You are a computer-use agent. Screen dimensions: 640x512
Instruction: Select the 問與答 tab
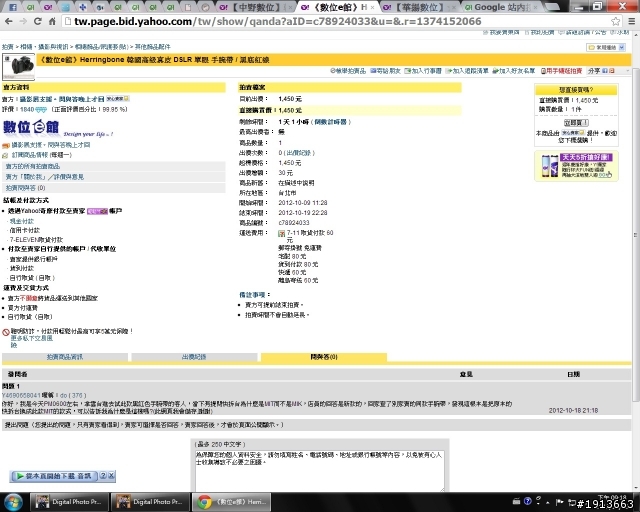324,357
